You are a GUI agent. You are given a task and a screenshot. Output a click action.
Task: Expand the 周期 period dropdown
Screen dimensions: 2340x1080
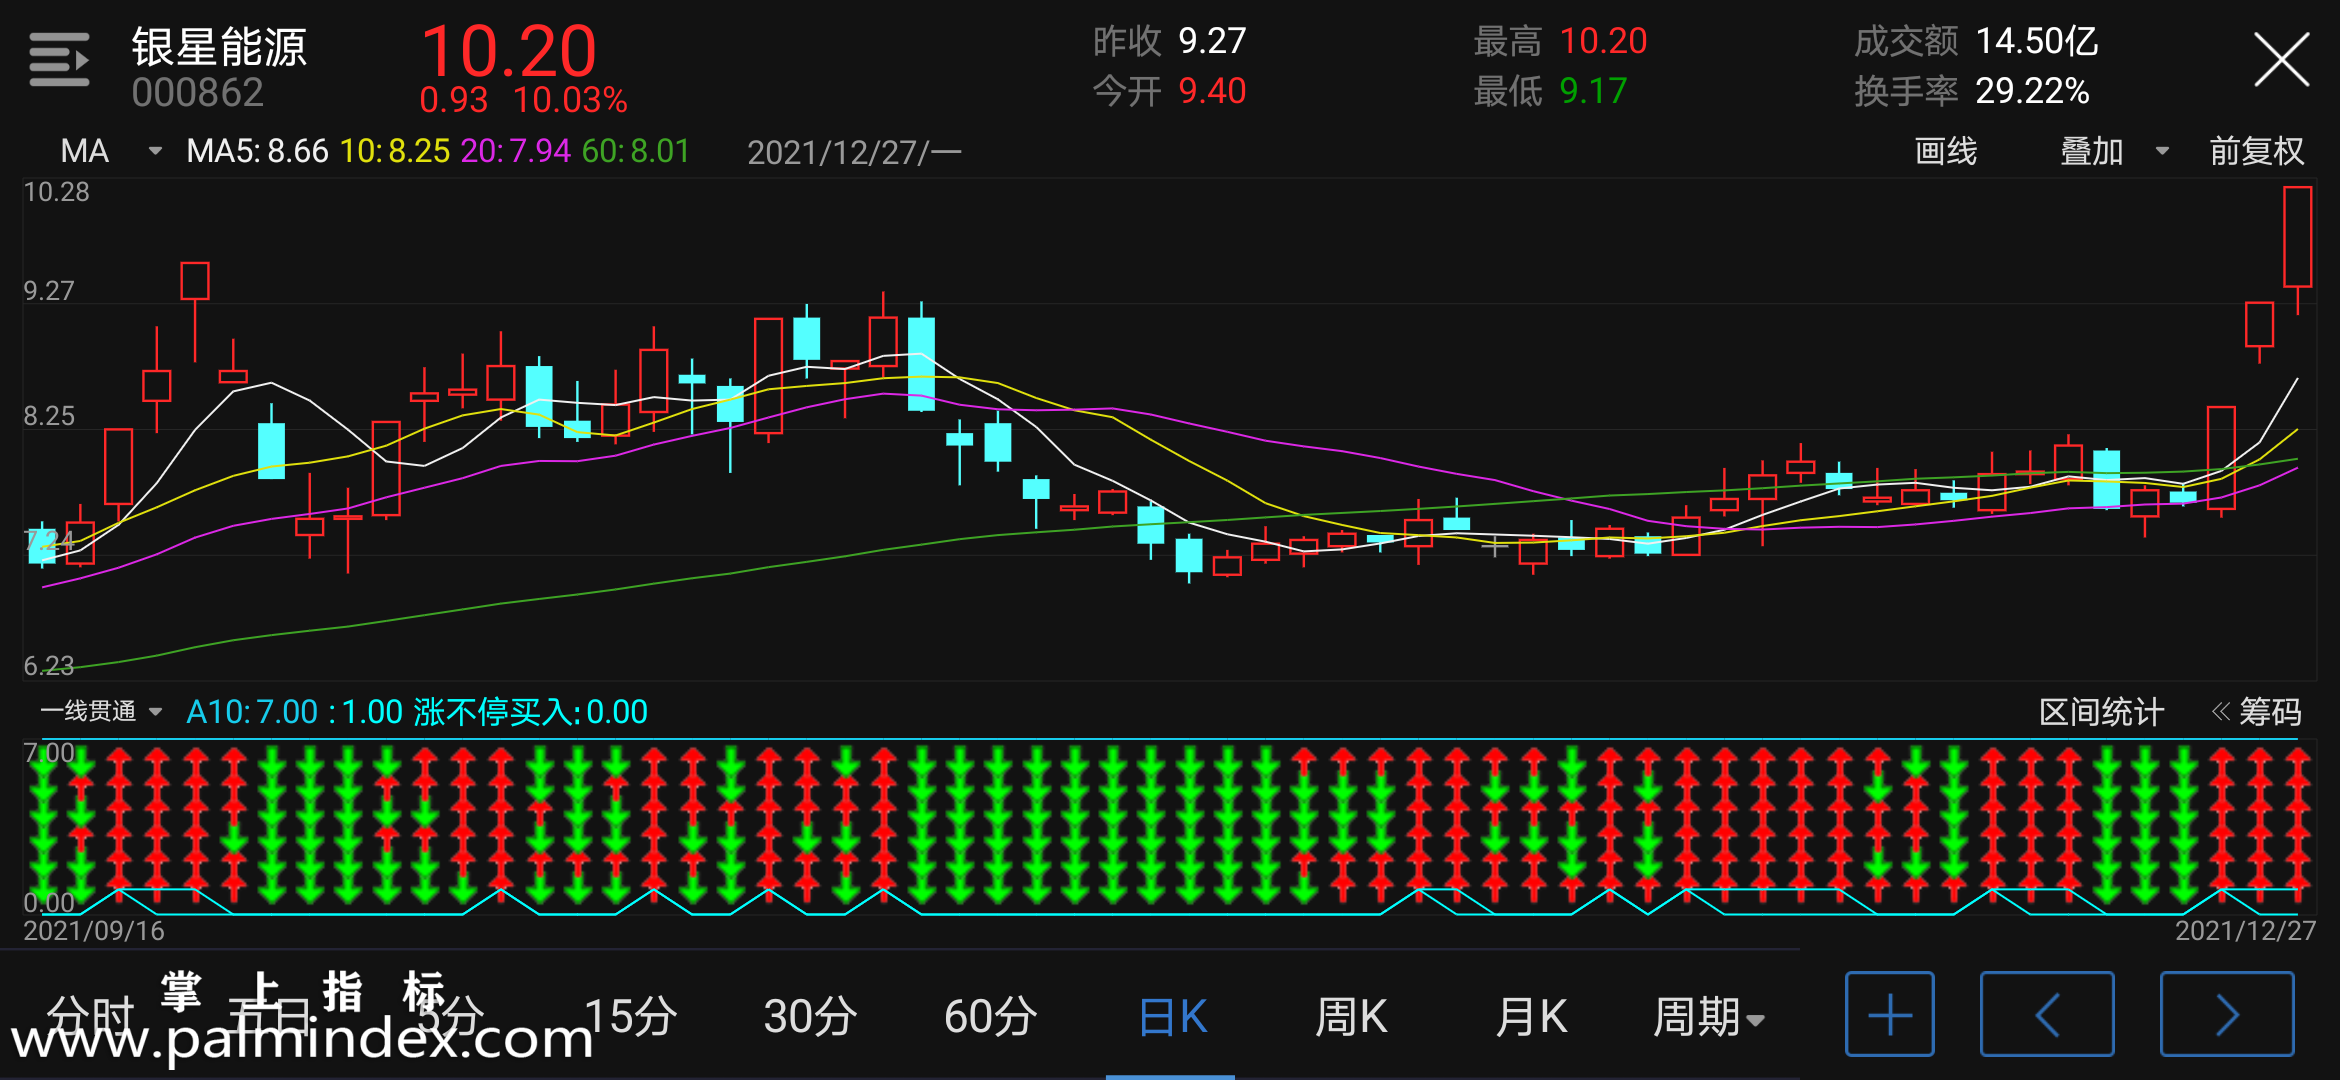tap(1708, 1017)
